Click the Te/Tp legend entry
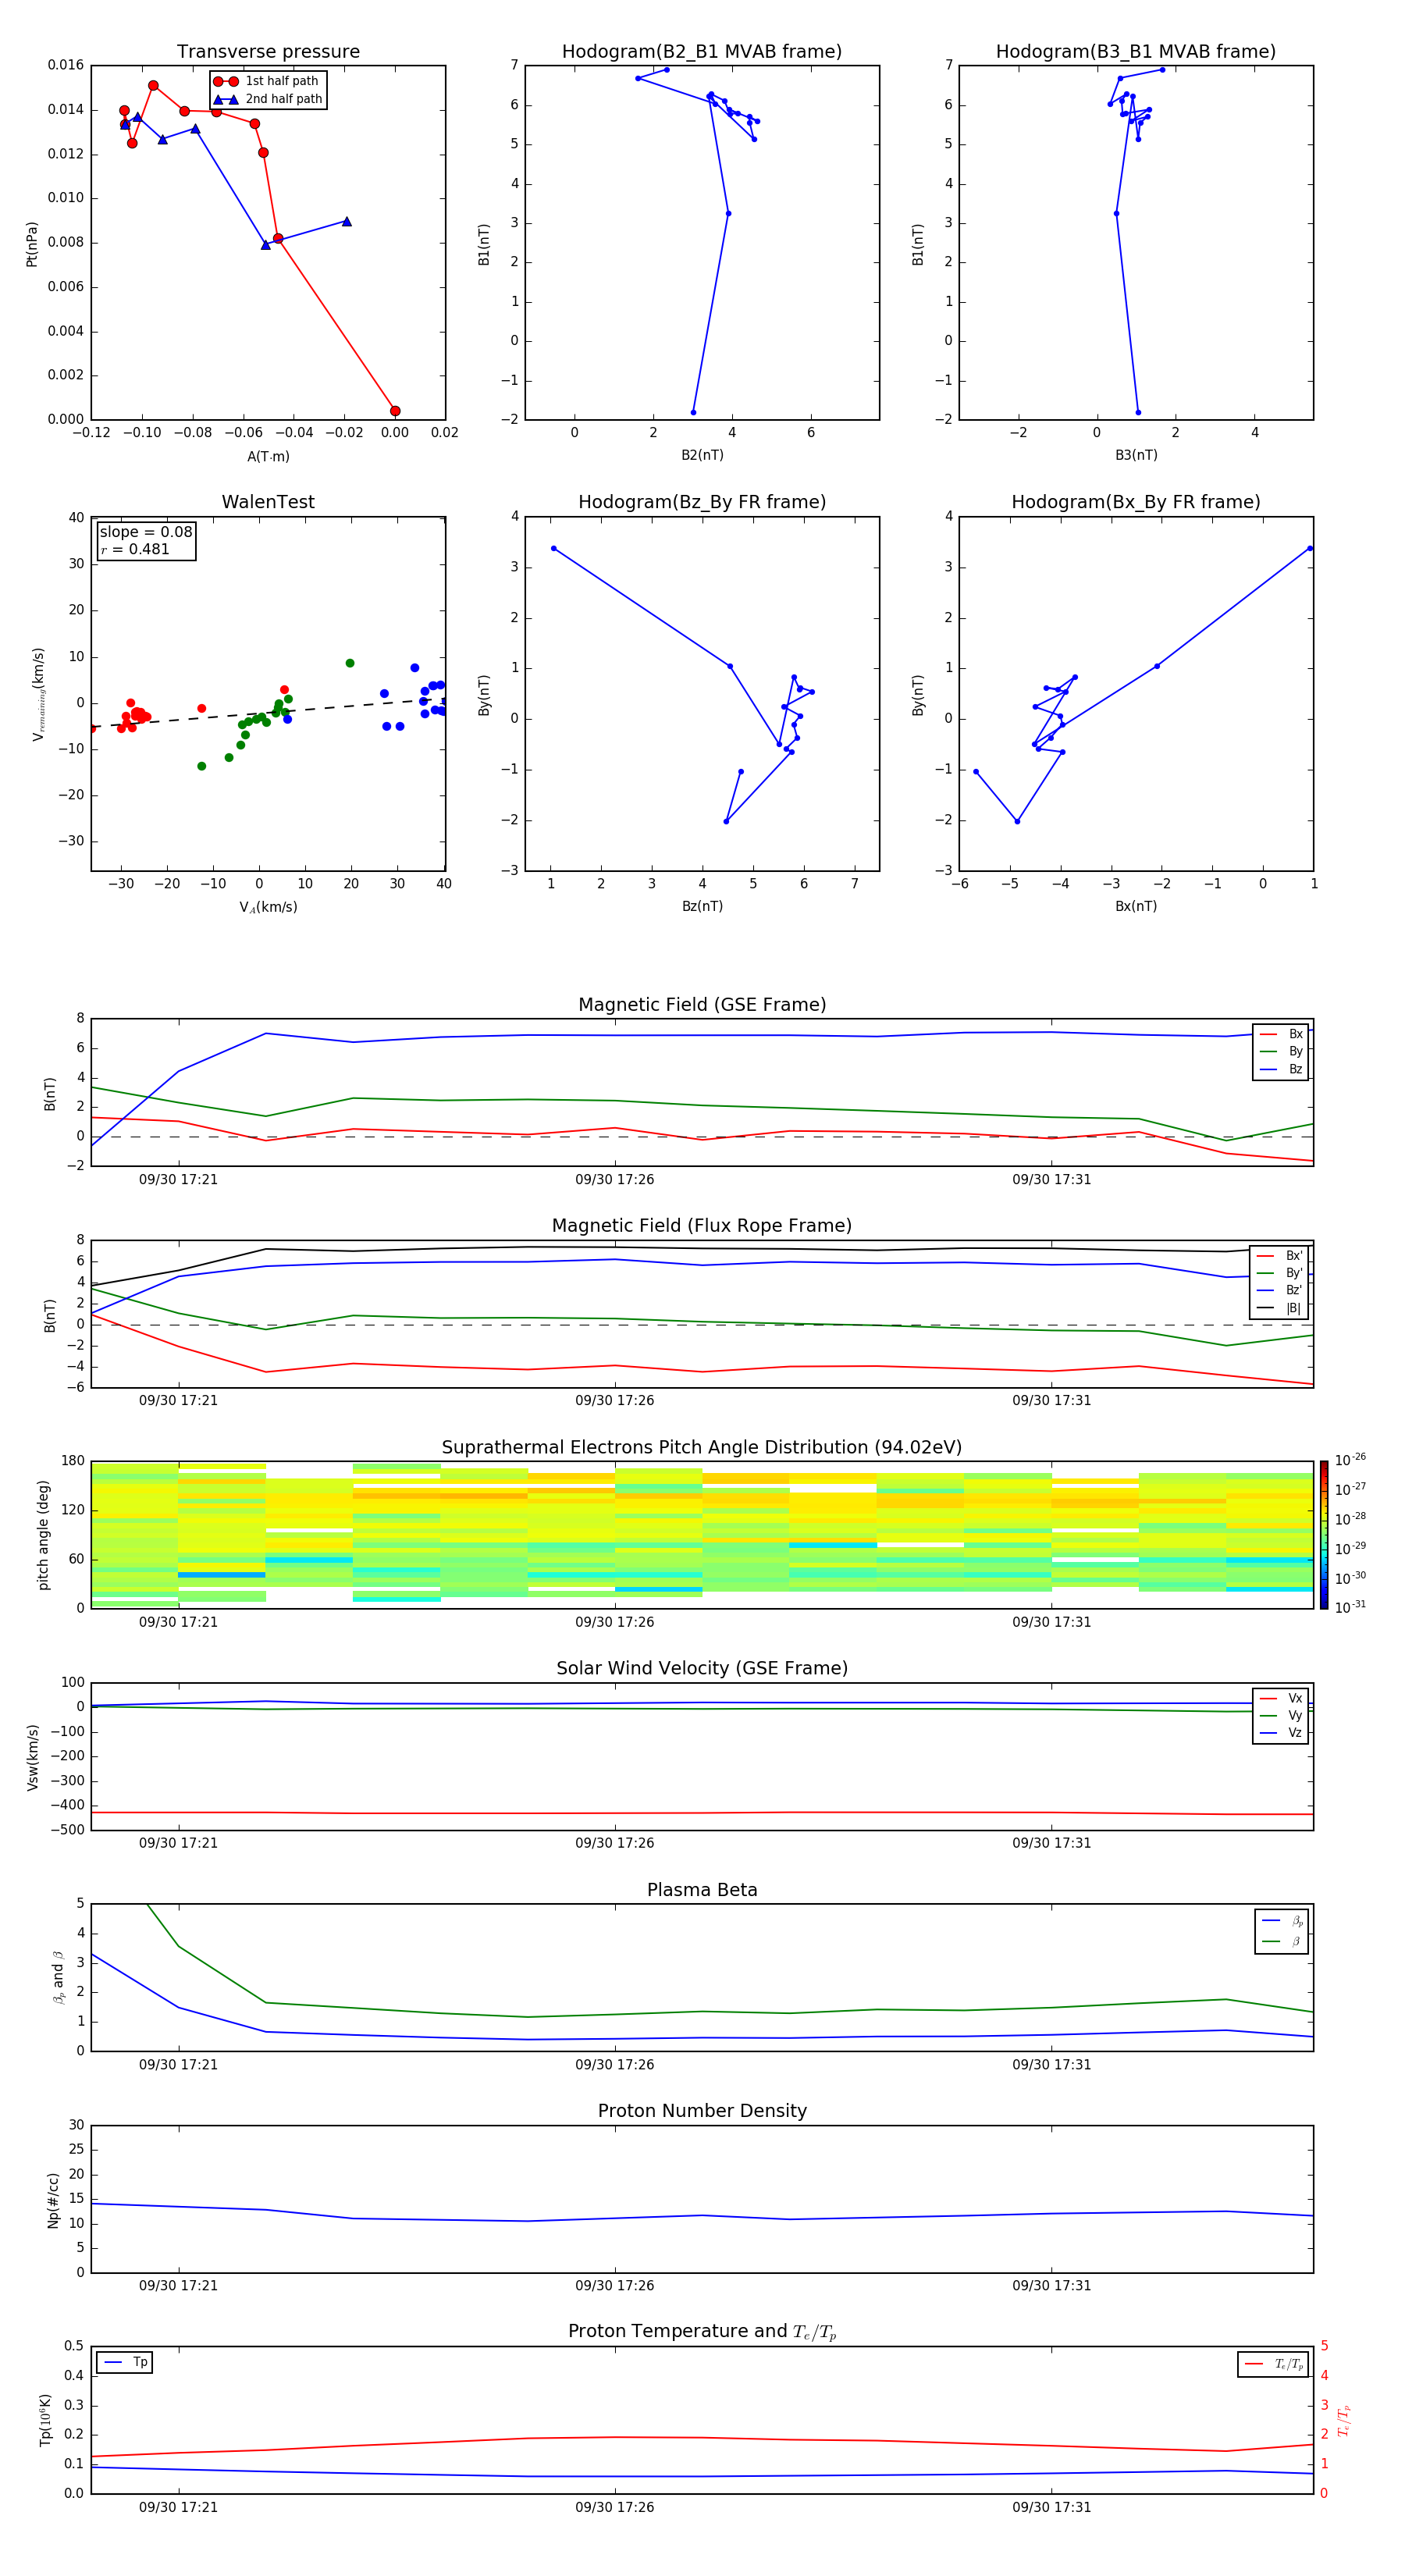 (x=1275, y=2365)
